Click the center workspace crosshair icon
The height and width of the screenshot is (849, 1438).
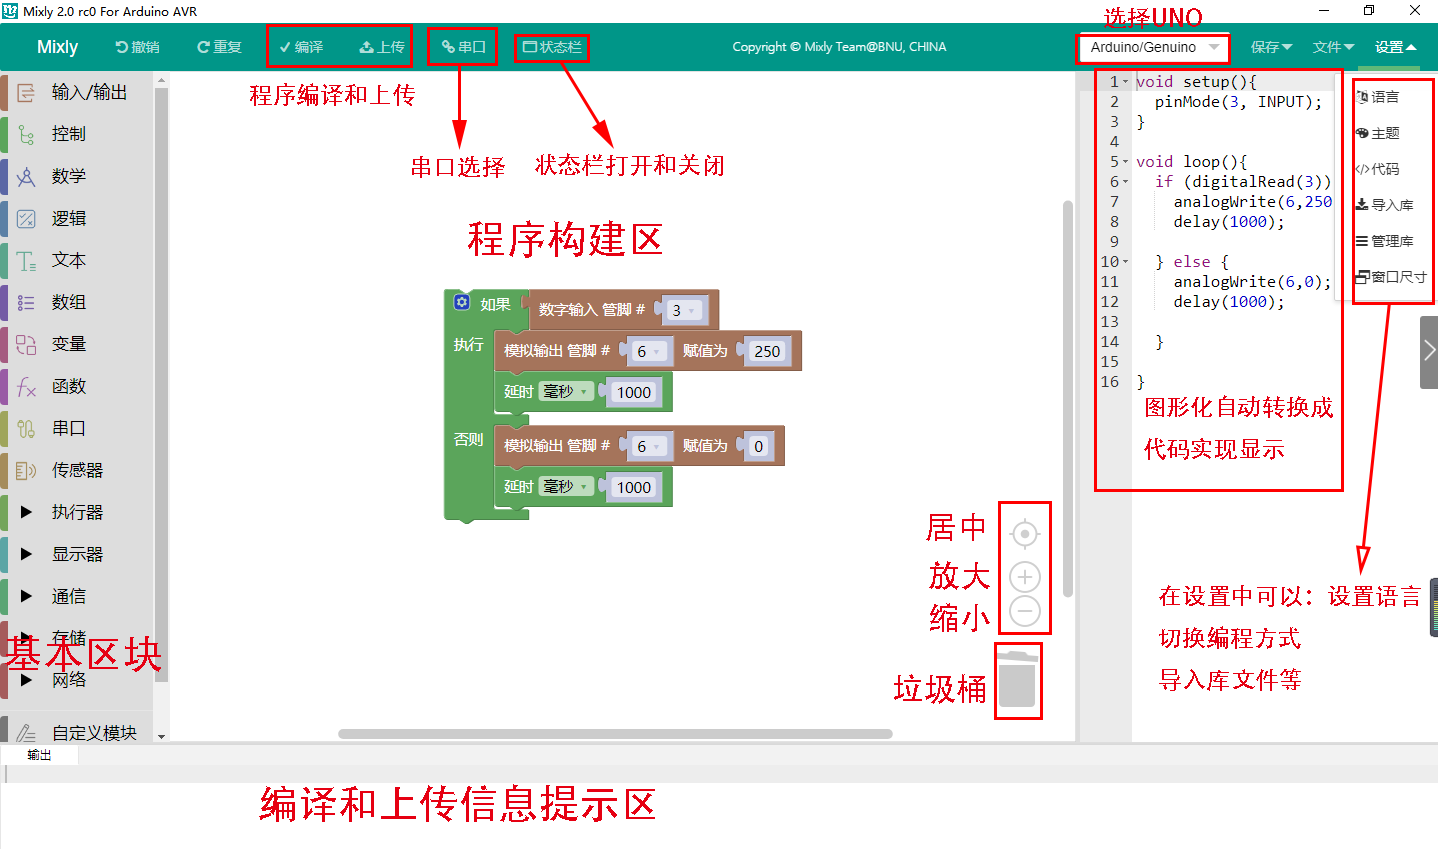(1025, 534)
